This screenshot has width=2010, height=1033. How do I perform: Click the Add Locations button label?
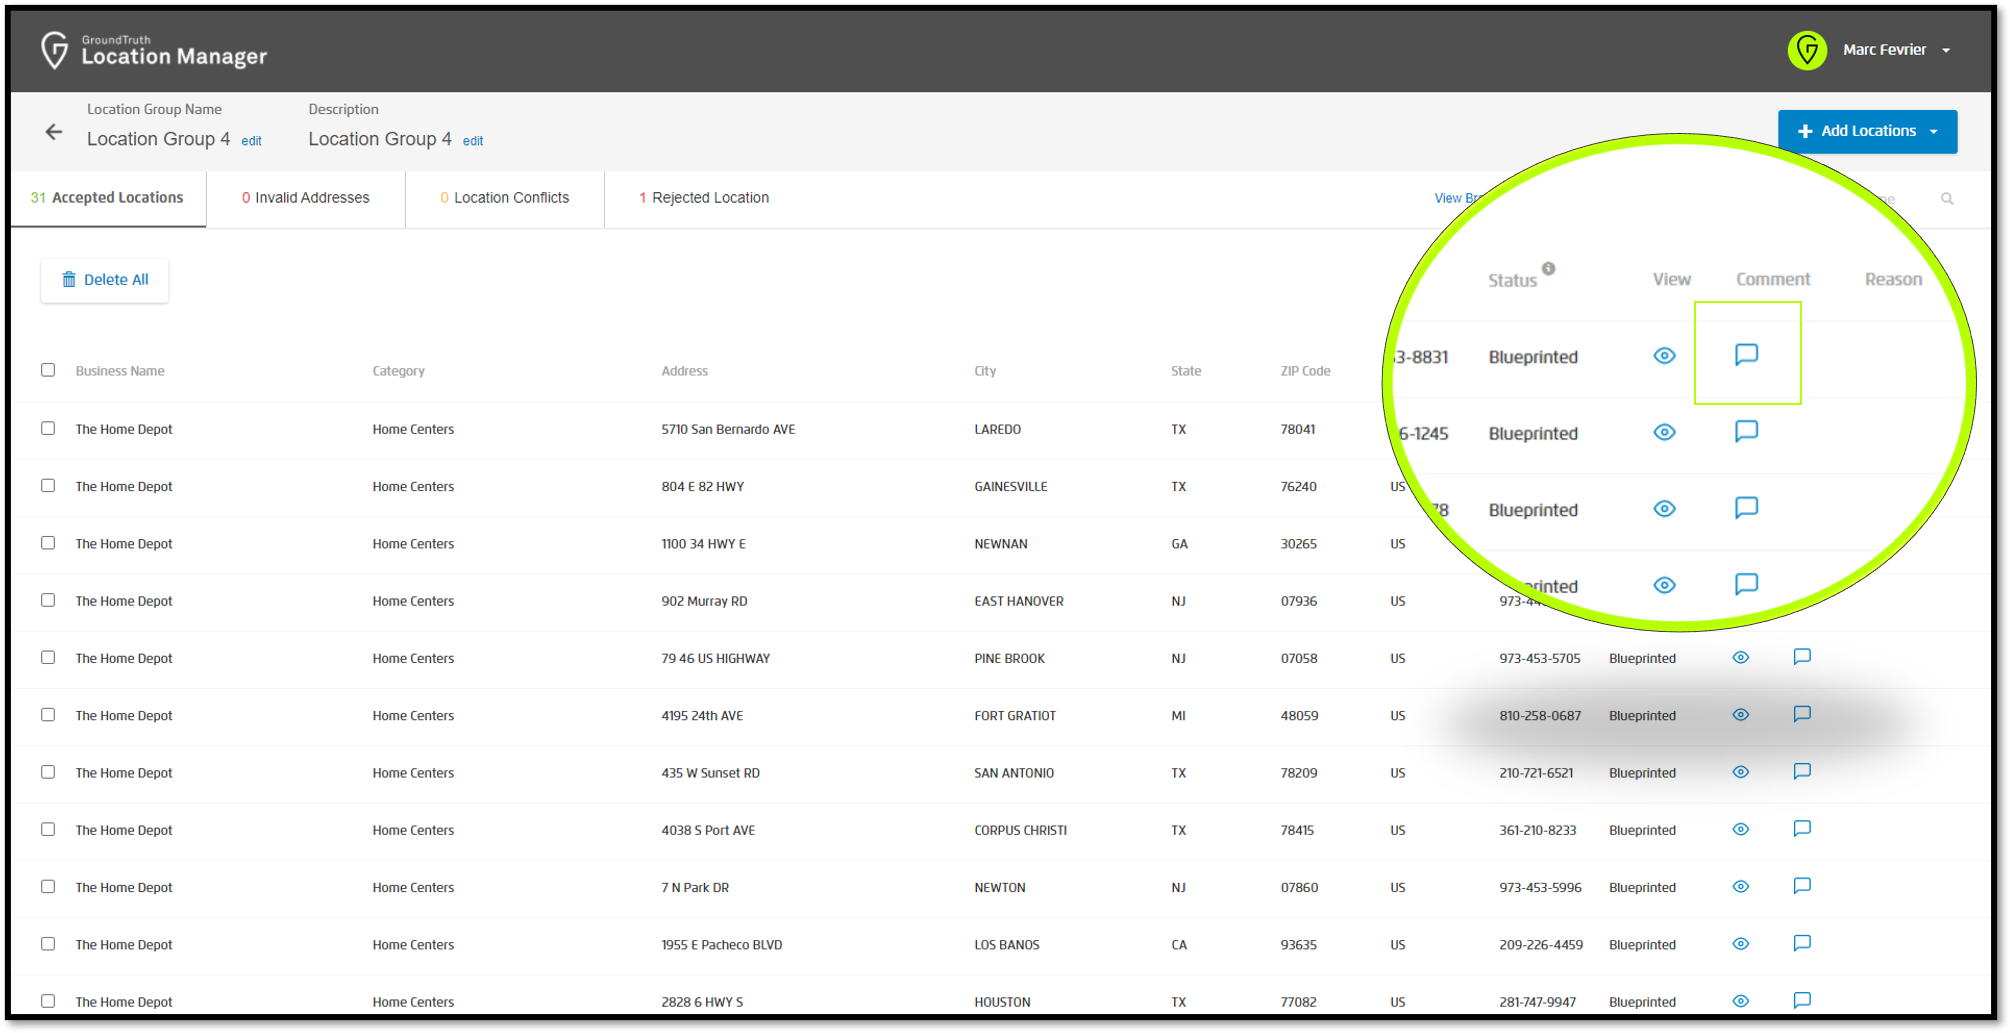pos(1868,131)
